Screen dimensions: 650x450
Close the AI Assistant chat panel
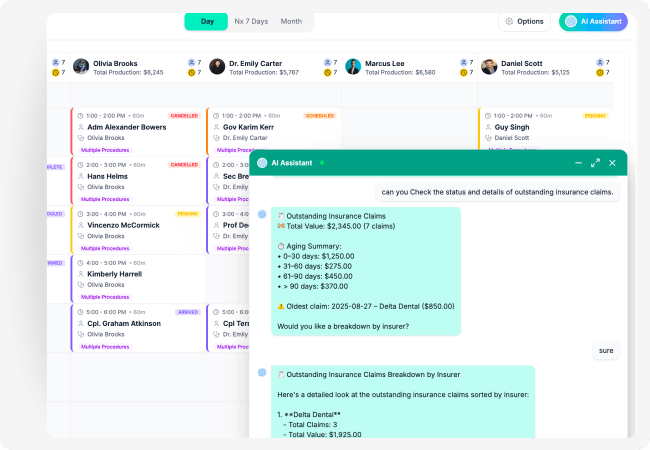(x=612, y=163)
